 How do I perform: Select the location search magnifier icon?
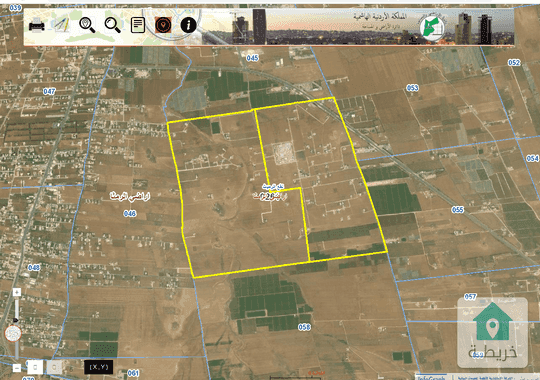(x=87, y=25)
